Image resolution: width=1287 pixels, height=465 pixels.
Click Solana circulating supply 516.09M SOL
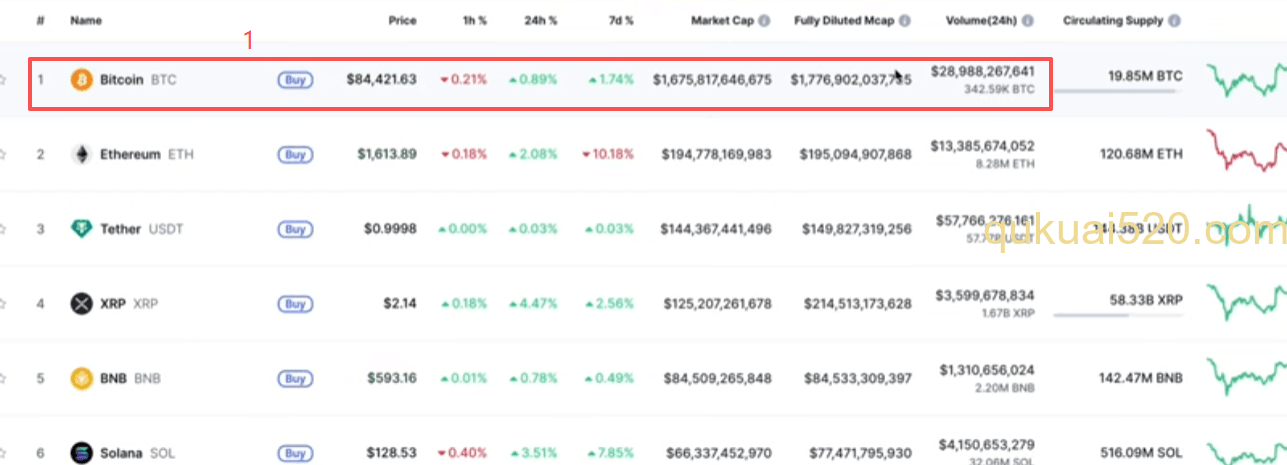coord(1142,453)
